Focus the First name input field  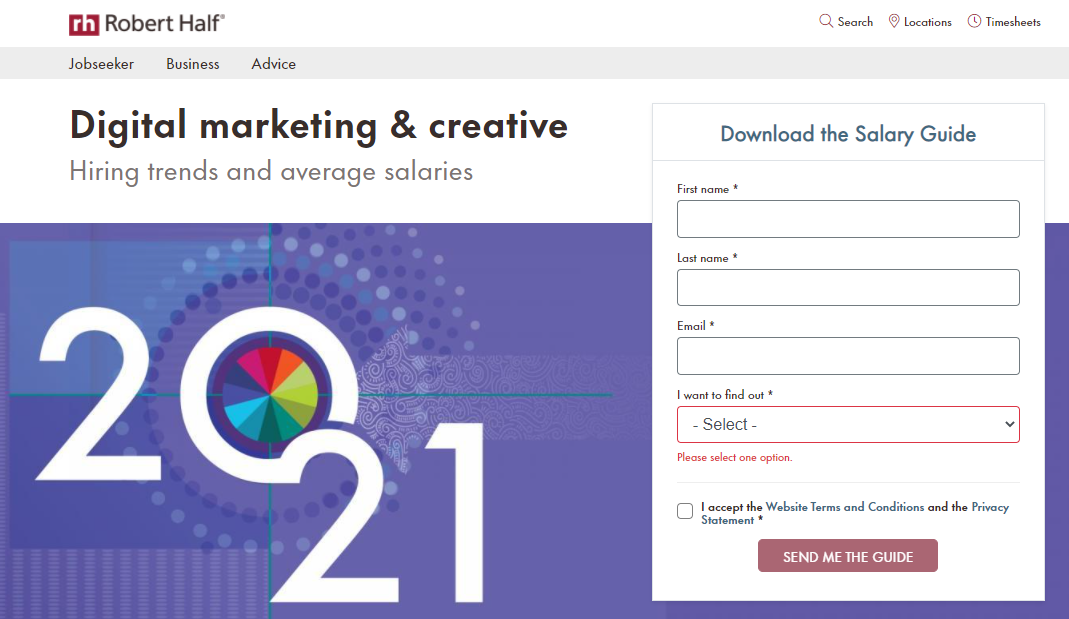(848, 219)
